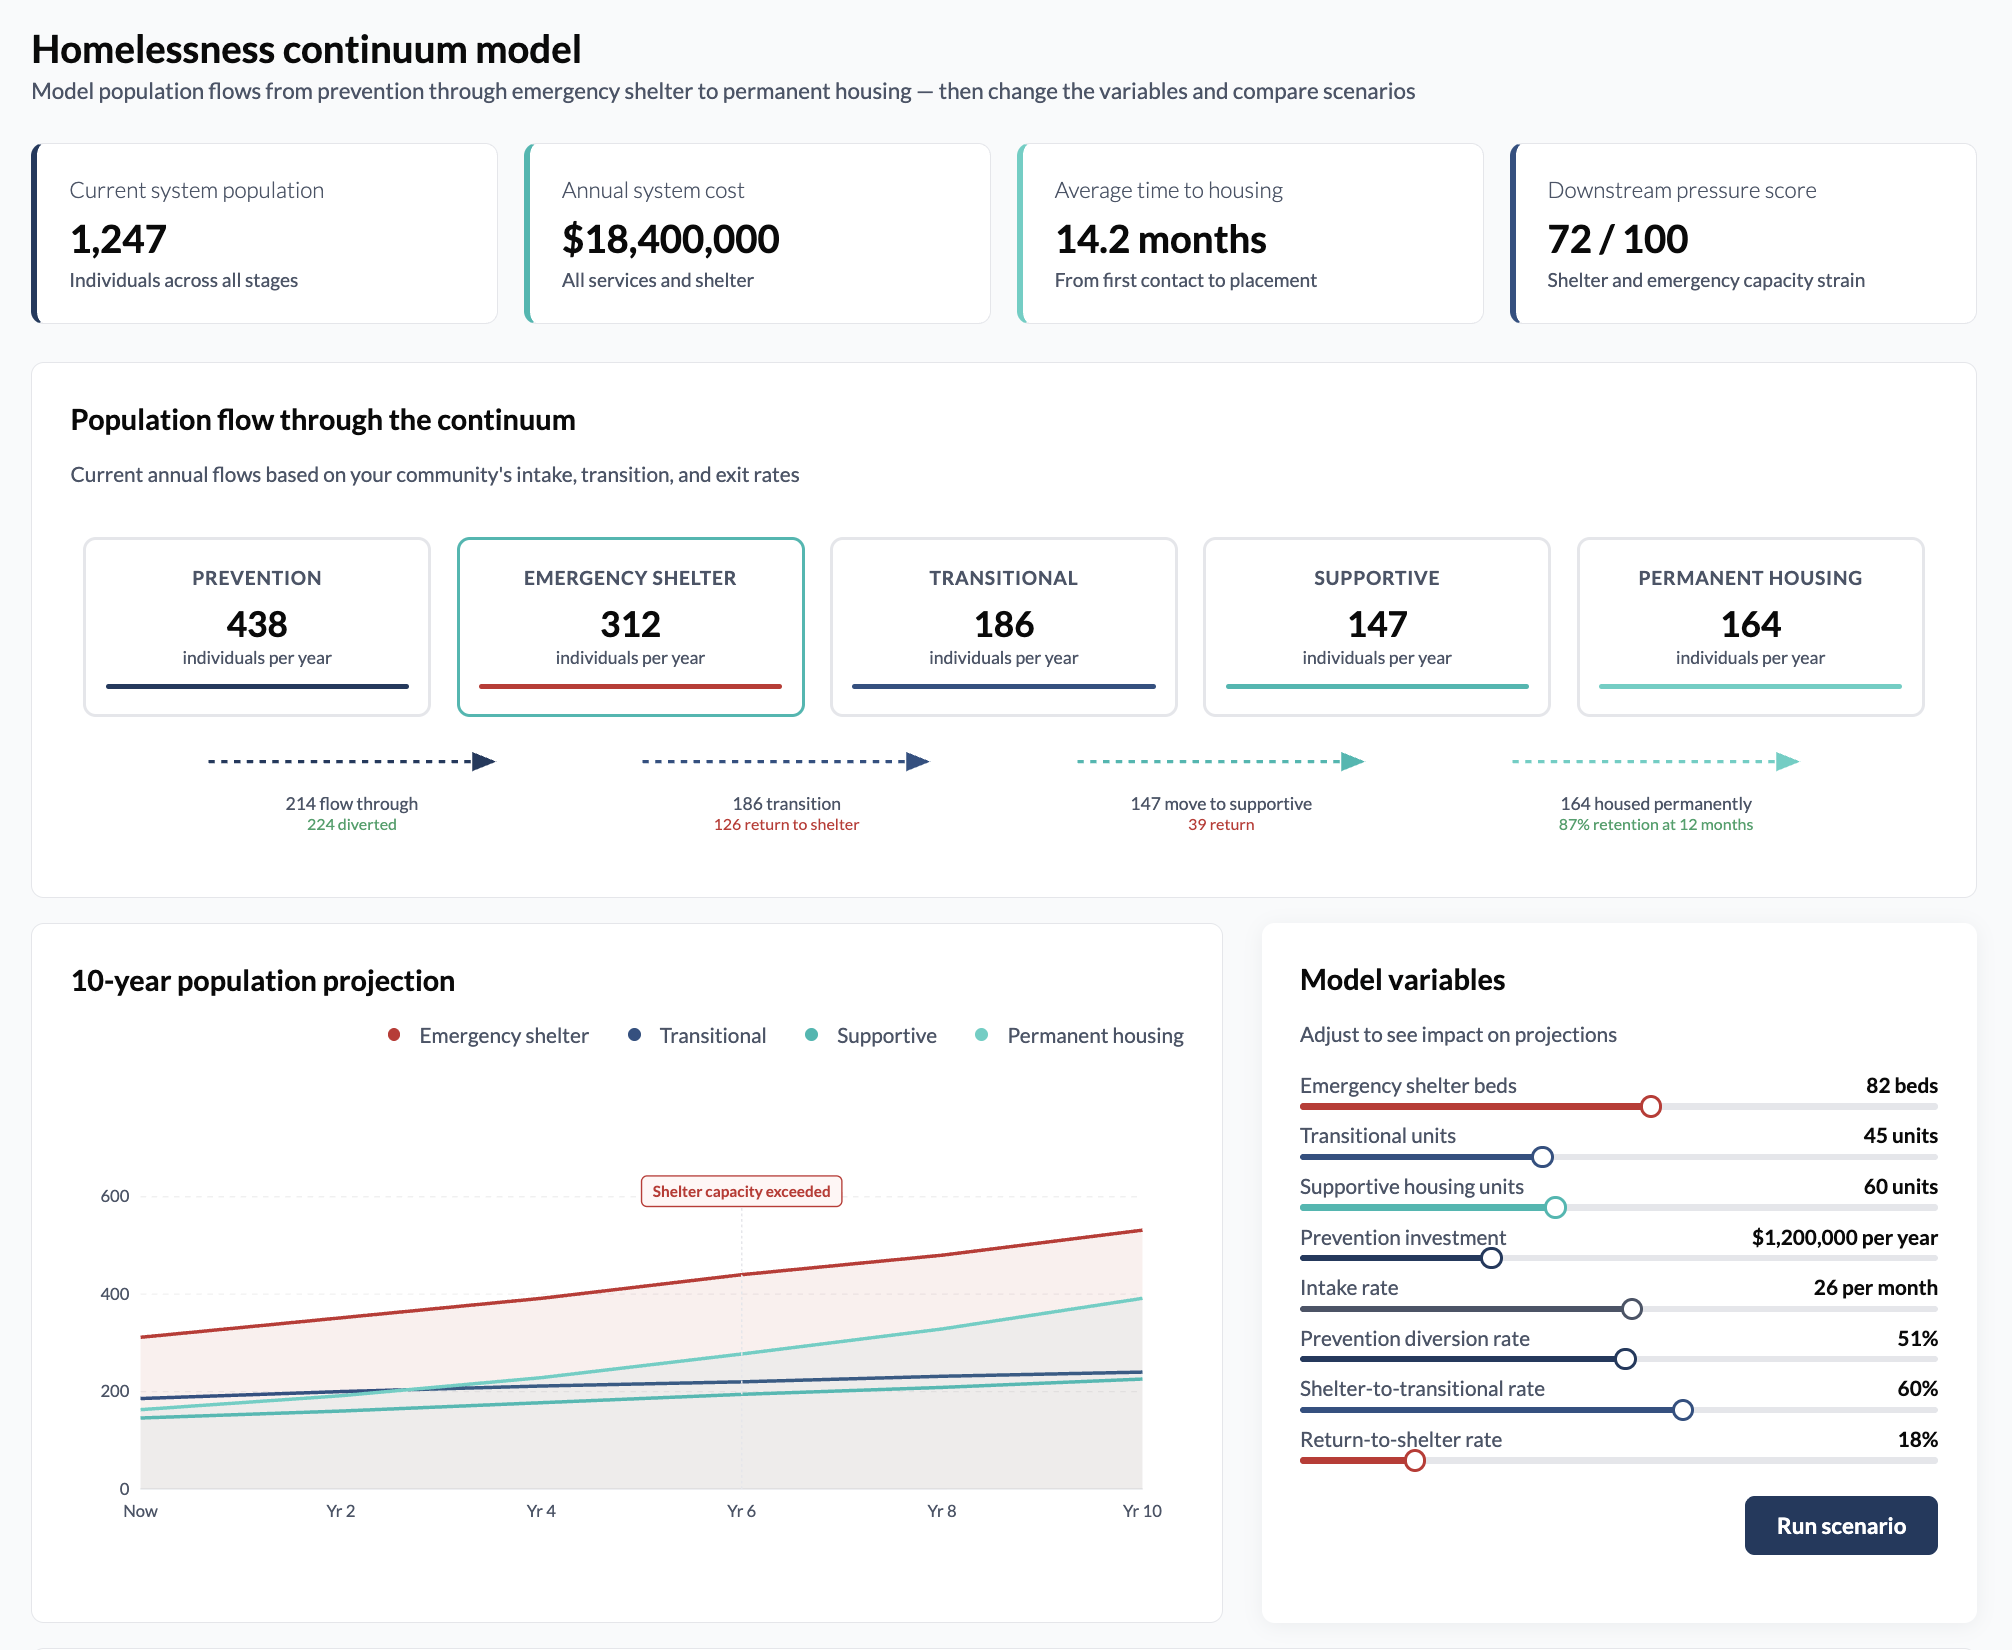The height and width of the screenshot is (1650, 2012).
Task: Toggle Permanent housing legend entry
Action: [x=1080, y=1035]
